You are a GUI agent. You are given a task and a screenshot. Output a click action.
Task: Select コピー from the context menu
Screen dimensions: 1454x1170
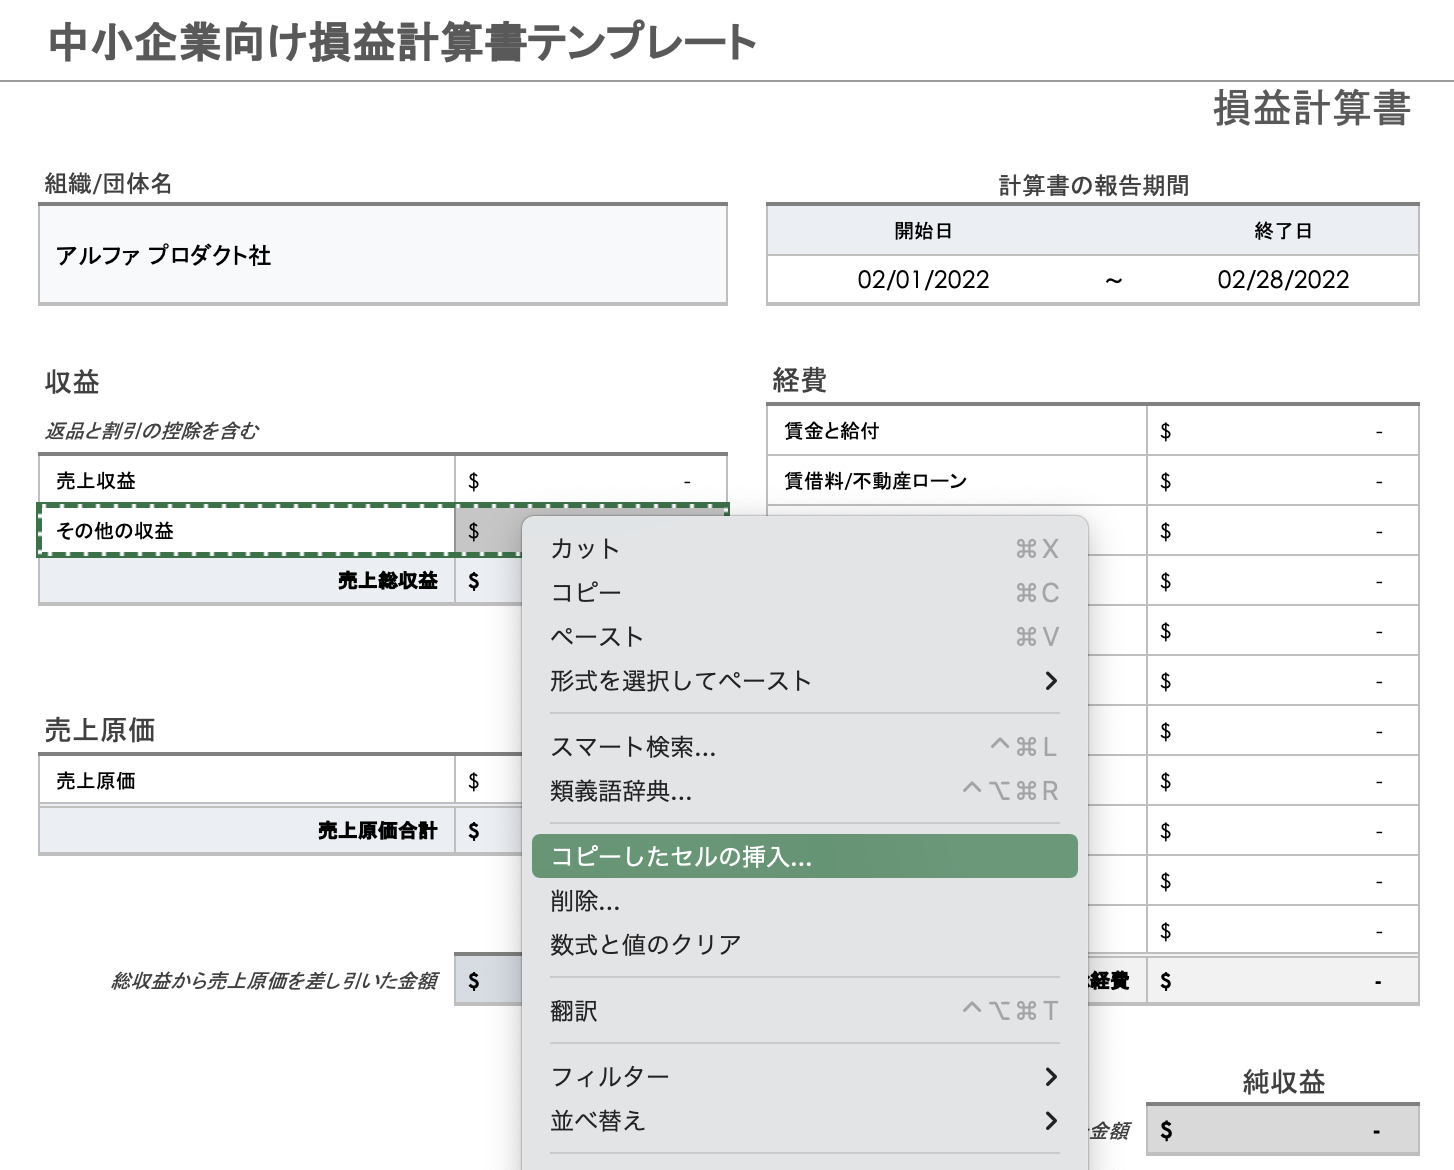point(586,592)
